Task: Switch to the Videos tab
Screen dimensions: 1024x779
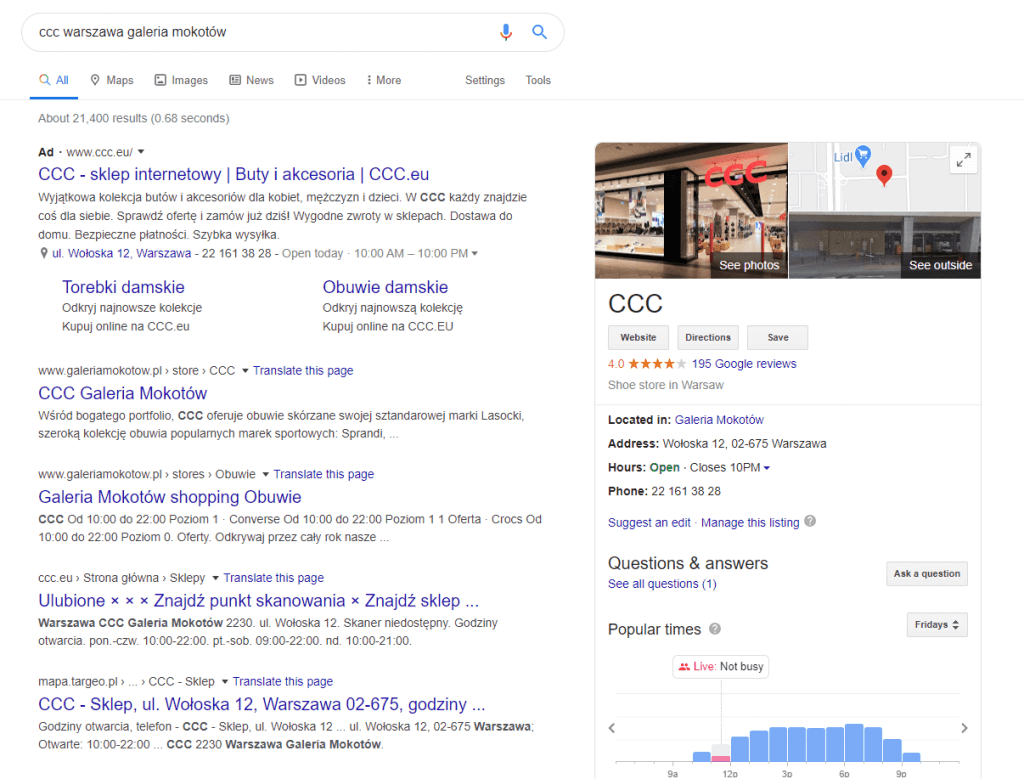Action: [x=320, y=80]
